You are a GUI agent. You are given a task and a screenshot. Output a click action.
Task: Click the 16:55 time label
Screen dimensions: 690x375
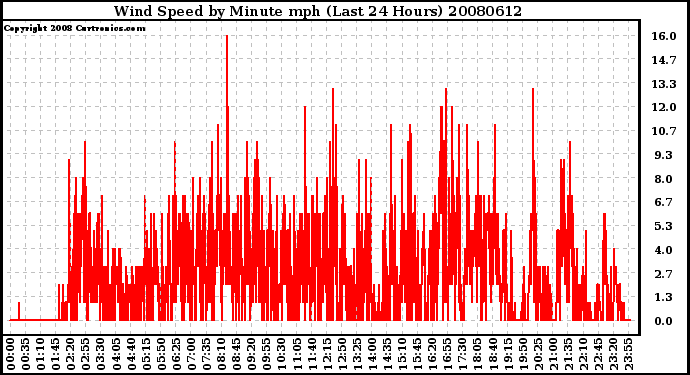(x=447, y=355)
